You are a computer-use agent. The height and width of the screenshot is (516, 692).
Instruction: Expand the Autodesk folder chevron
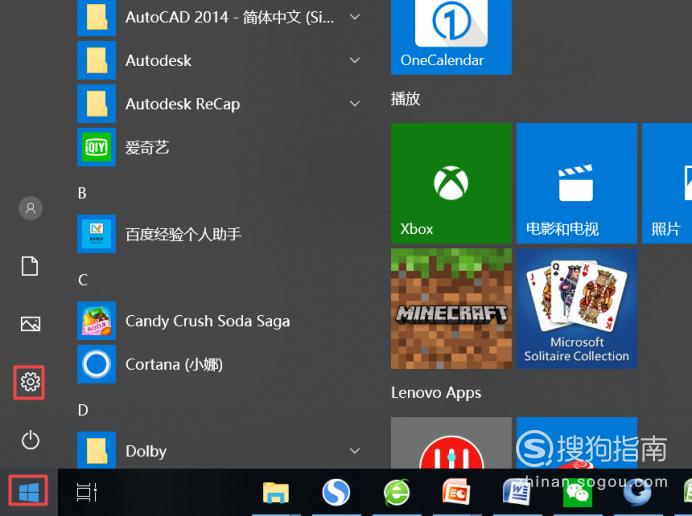[355, 60]
